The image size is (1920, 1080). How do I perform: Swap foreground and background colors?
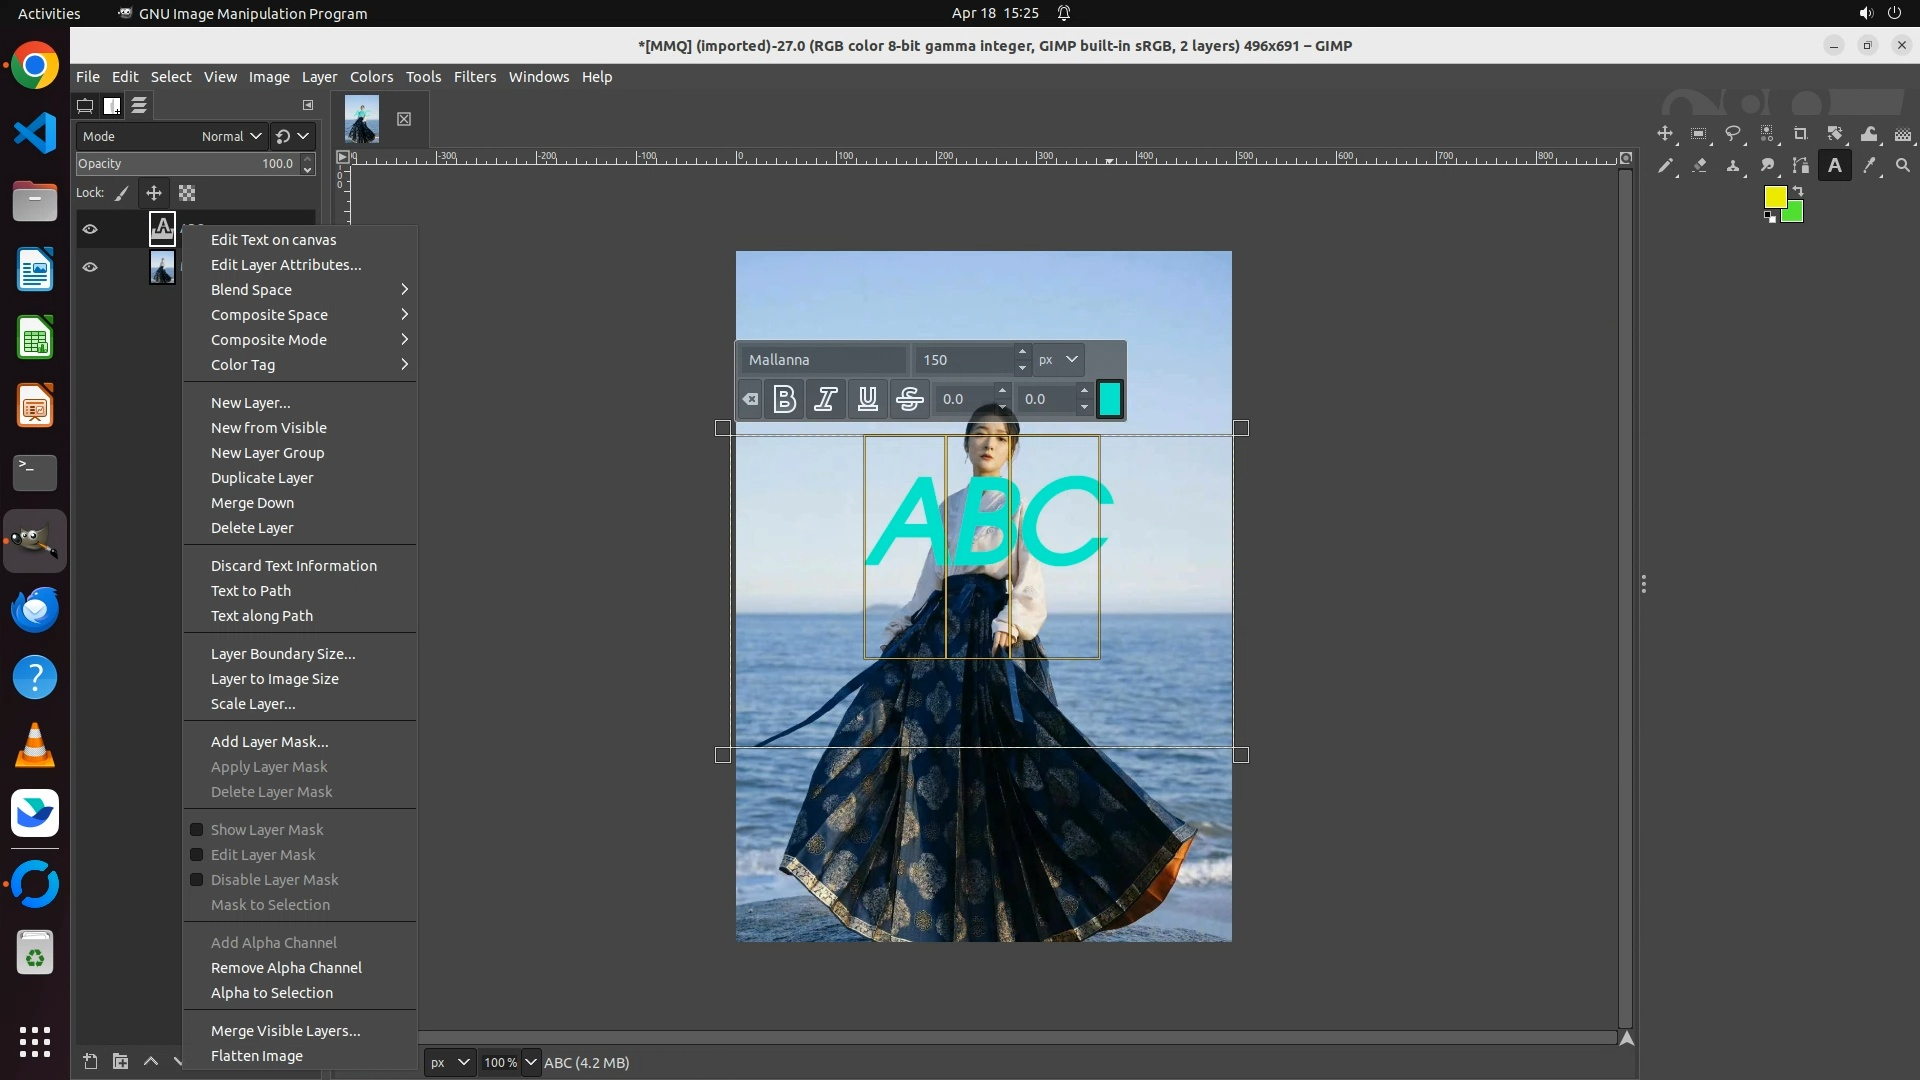pos(1798,190)
